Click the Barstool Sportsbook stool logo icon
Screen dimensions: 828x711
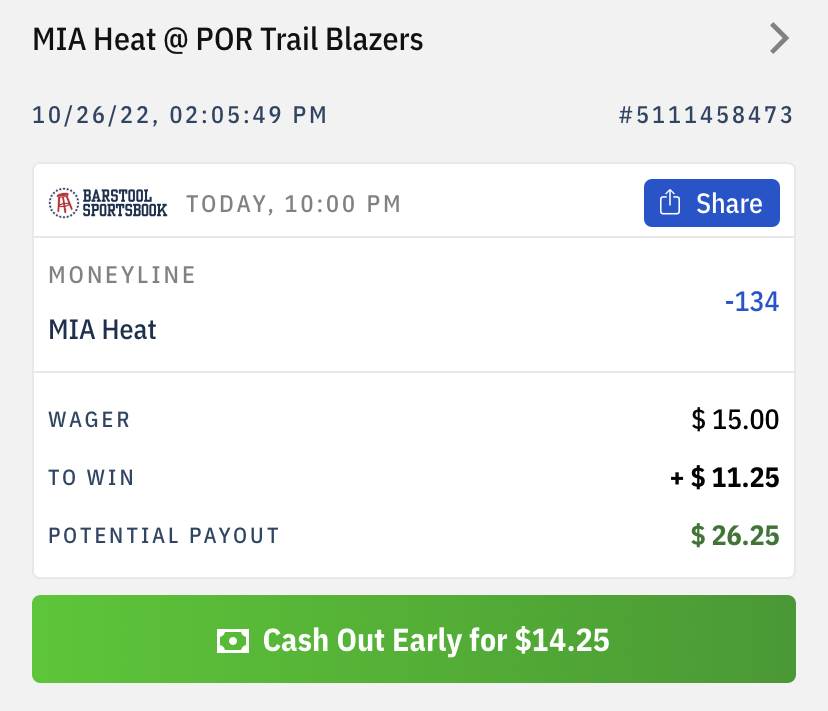pyautogui.click(x=64, y=203)
